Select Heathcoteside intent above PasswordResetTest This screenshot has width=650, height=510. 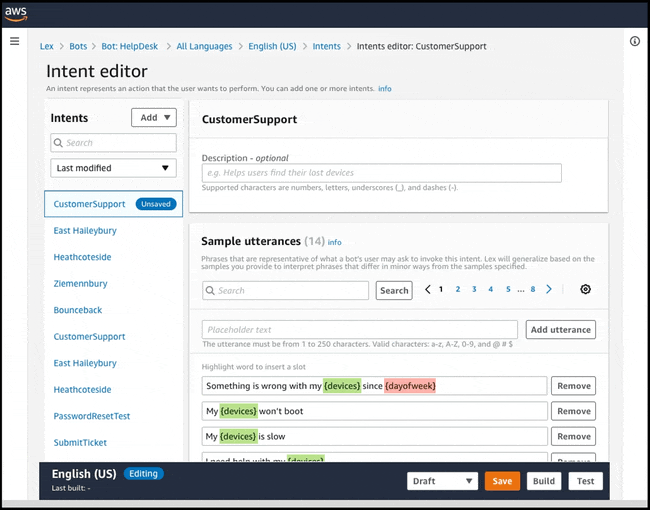[x=82, y=390]
